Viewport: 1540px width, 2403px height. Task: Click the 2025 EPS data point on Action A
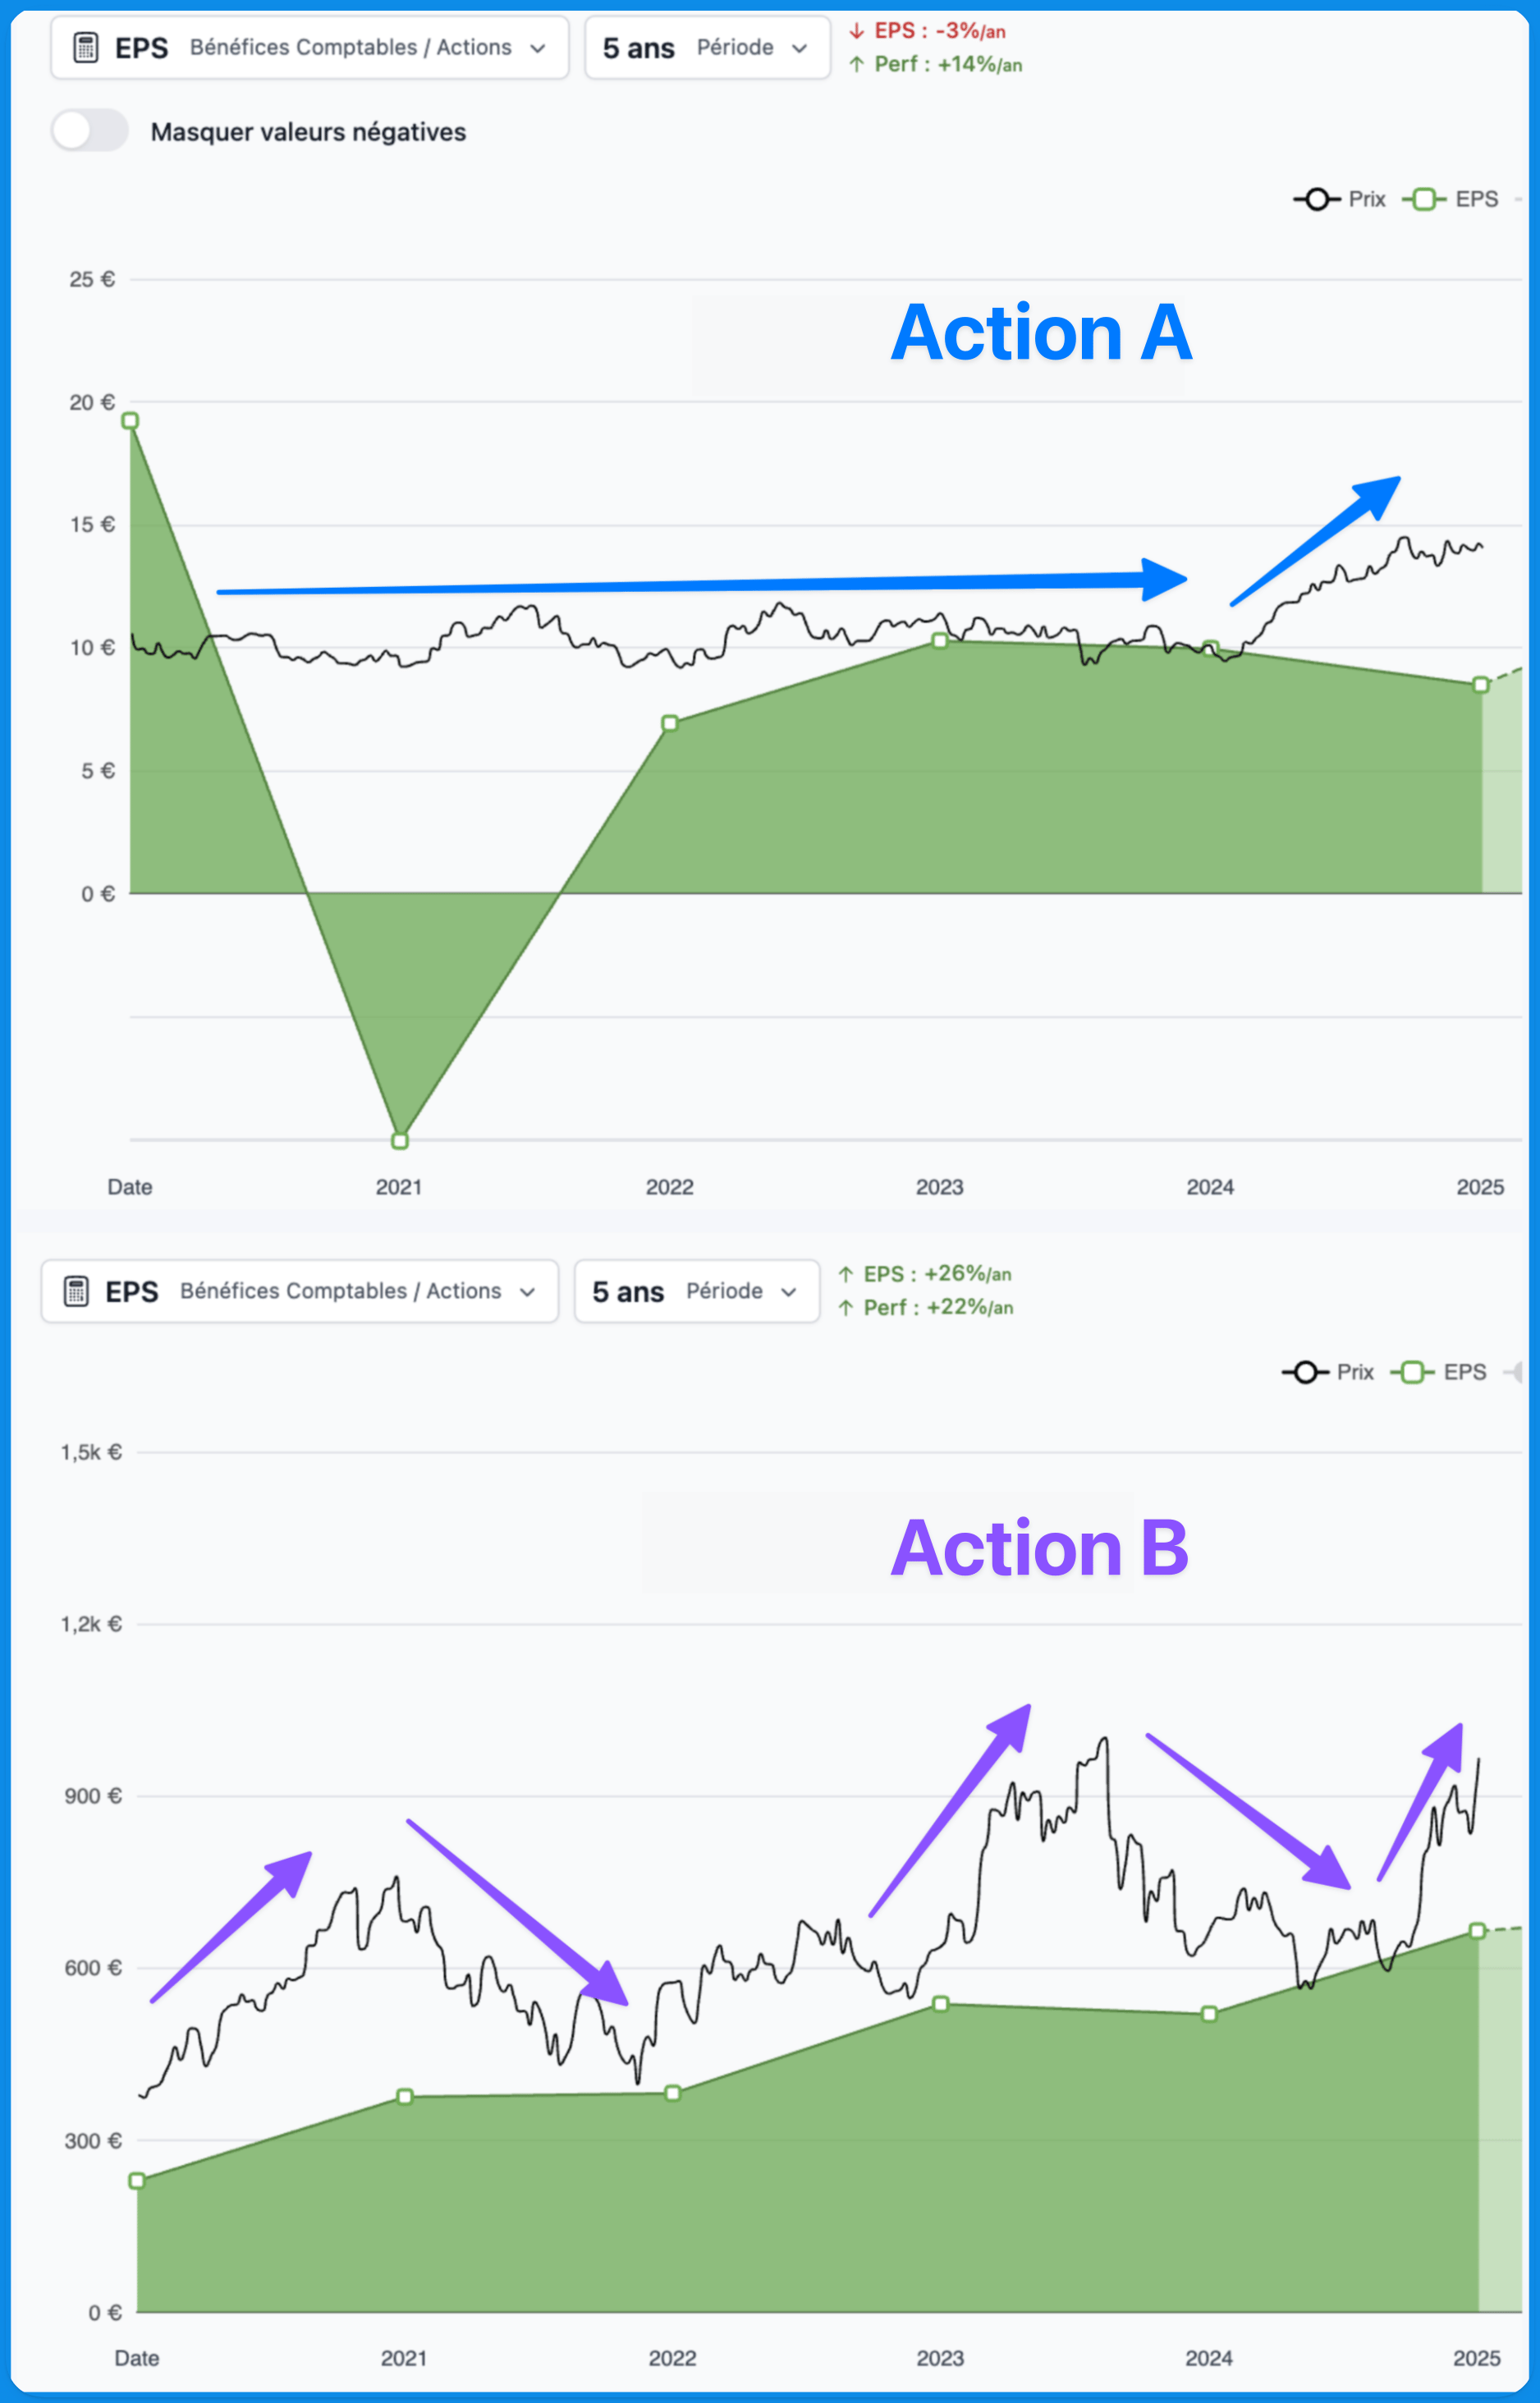[1481, 685]
